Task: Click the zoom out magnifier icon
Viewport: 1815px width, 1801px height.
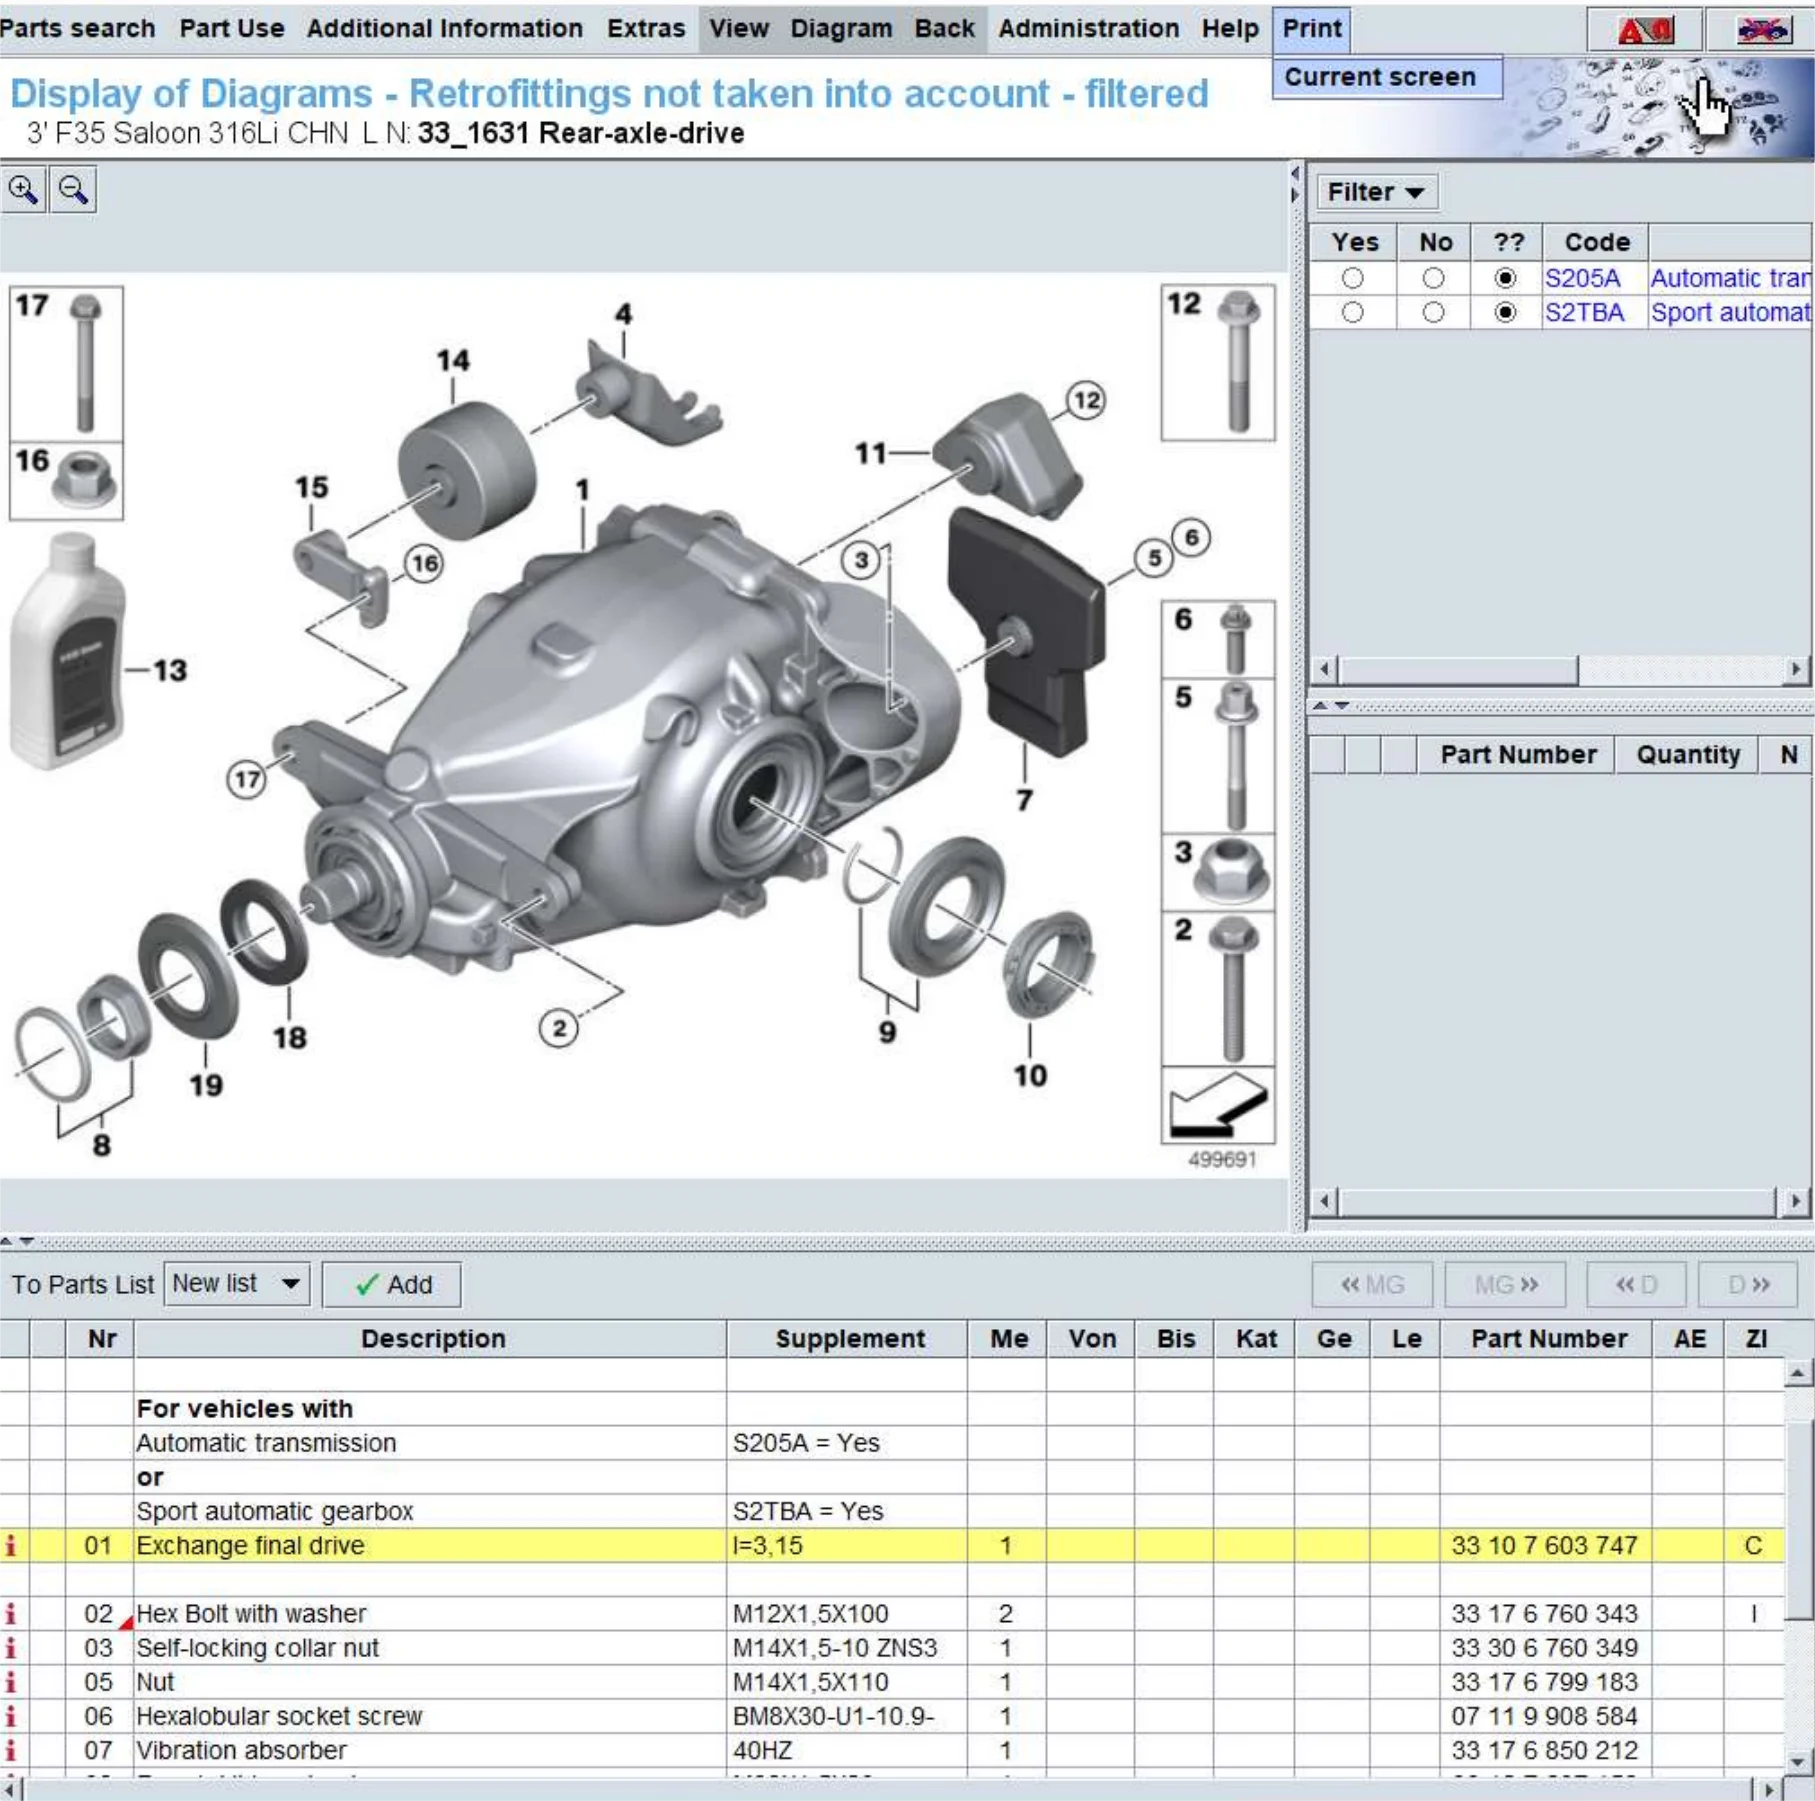Action: coord(73,190)
